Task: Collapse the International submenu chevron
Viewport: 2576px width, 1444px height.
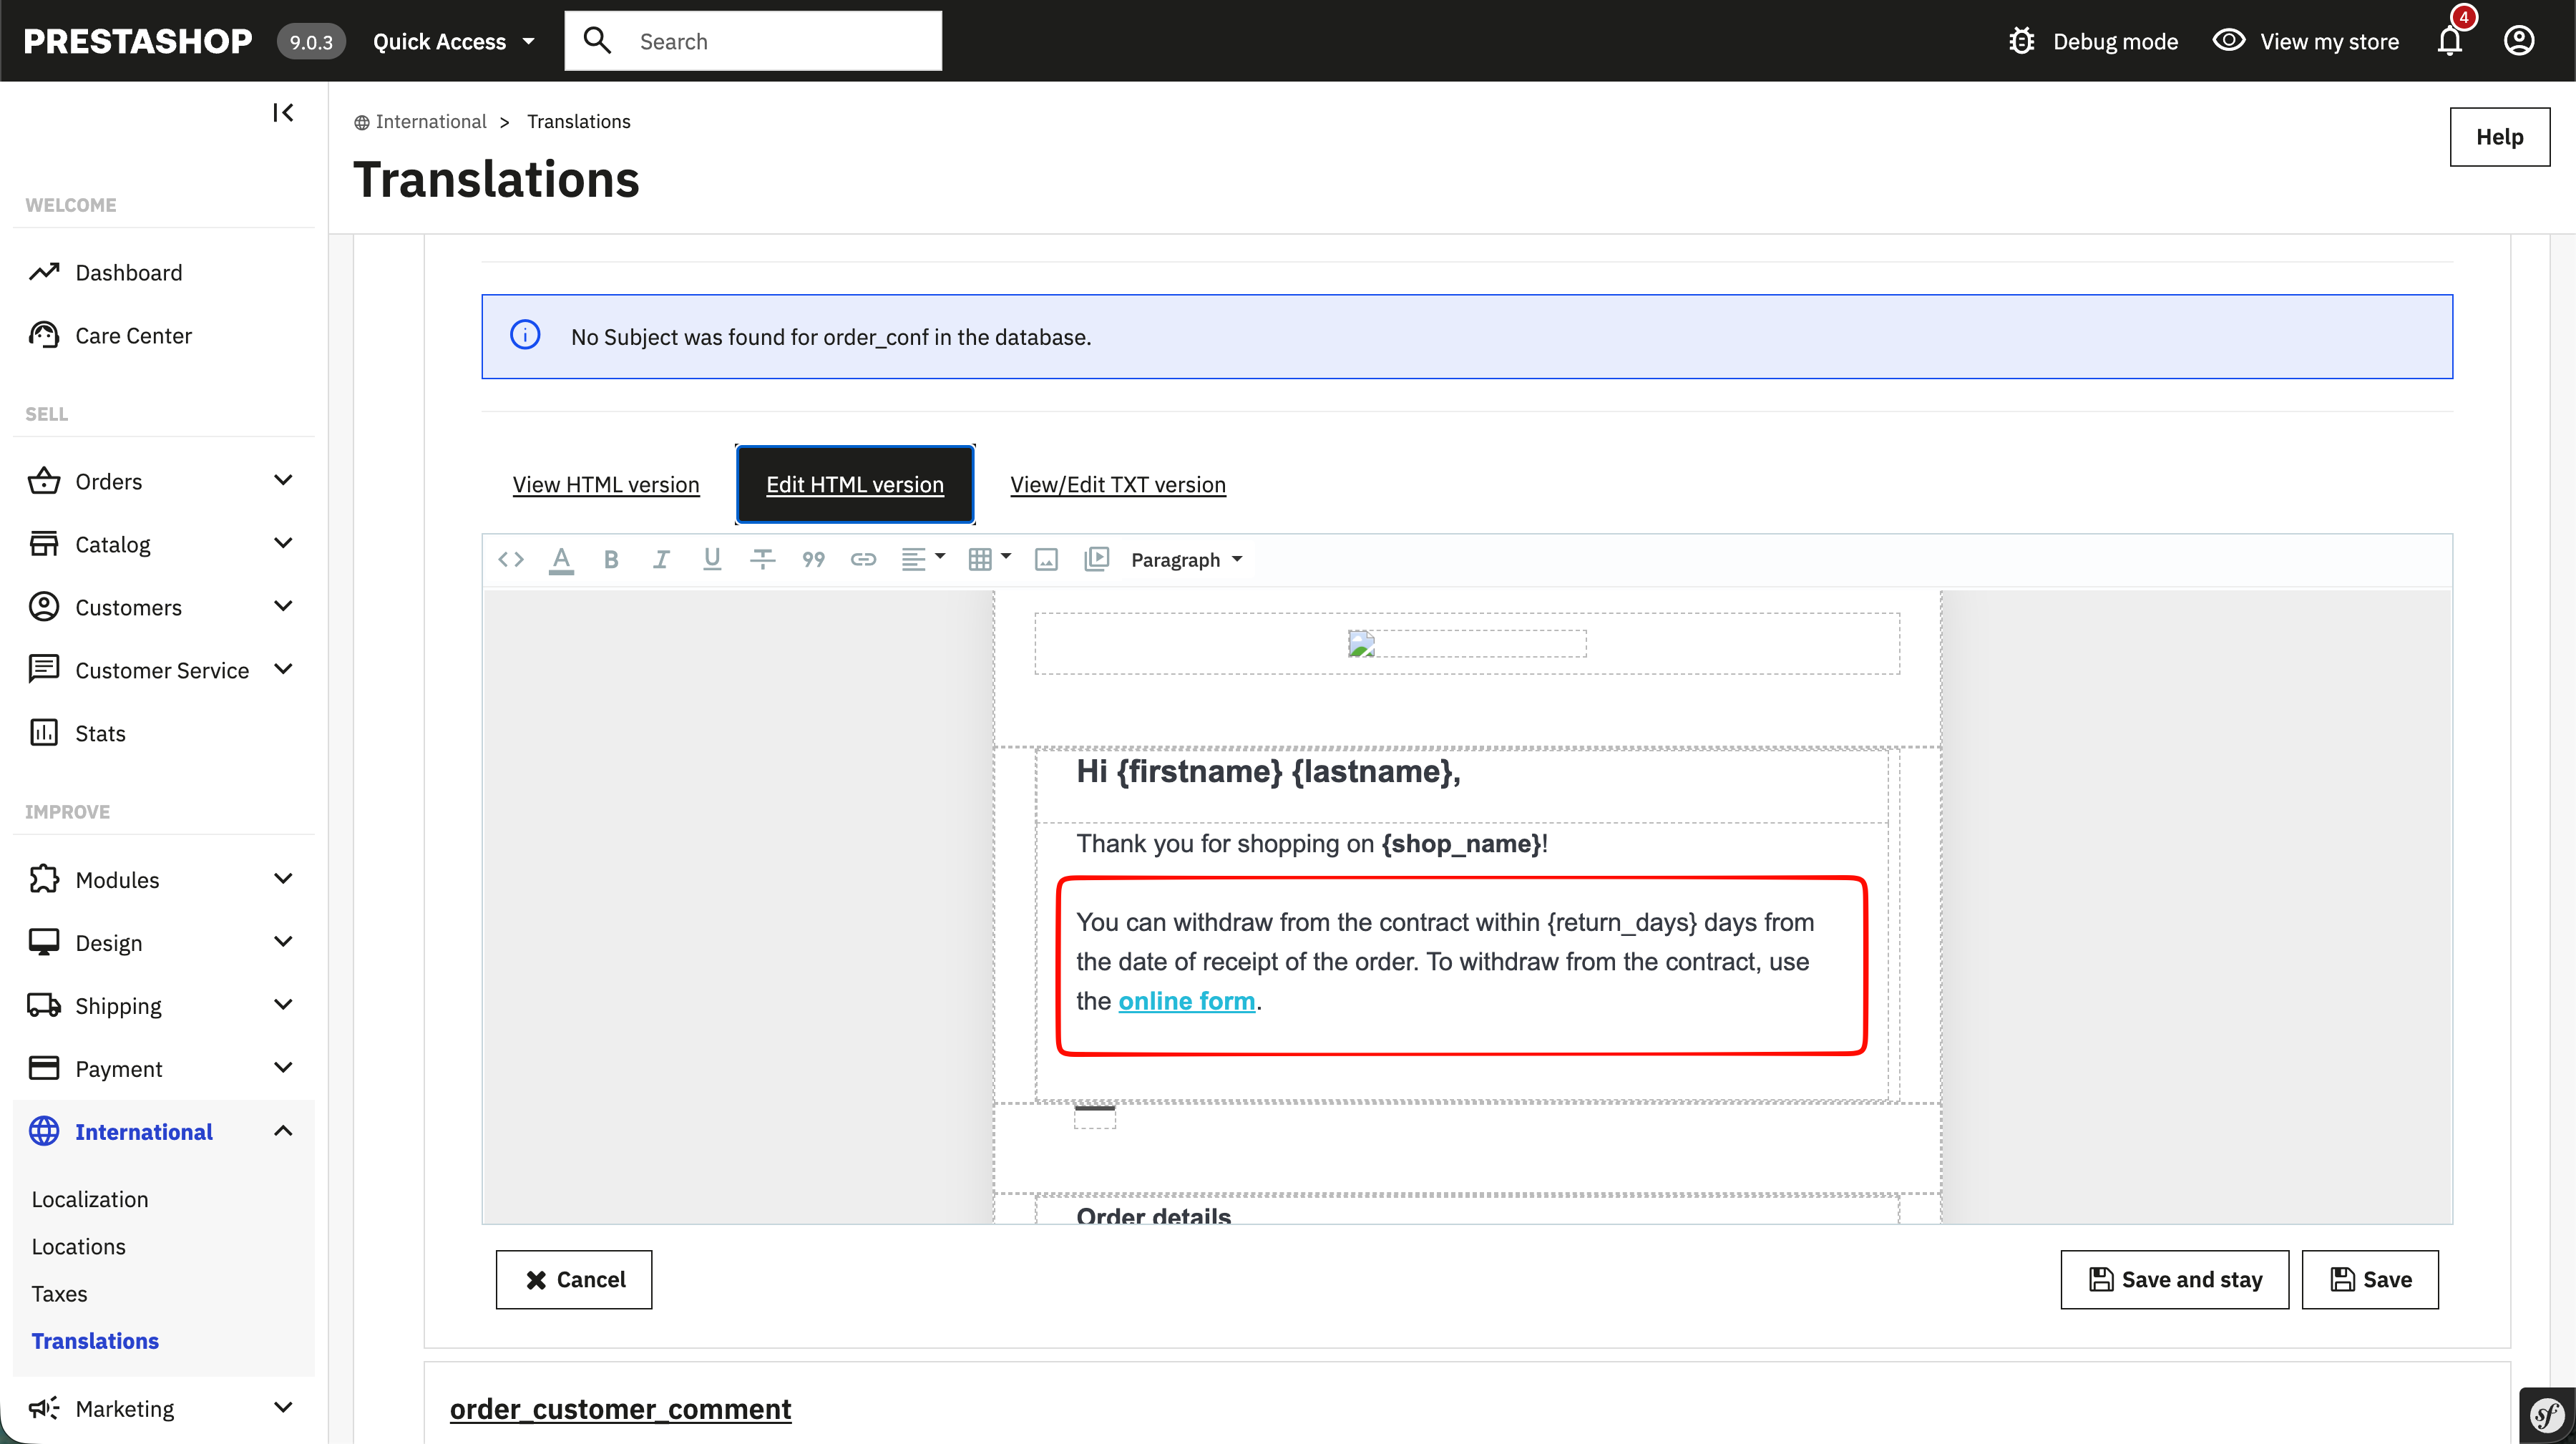Action: [283, 1131]
